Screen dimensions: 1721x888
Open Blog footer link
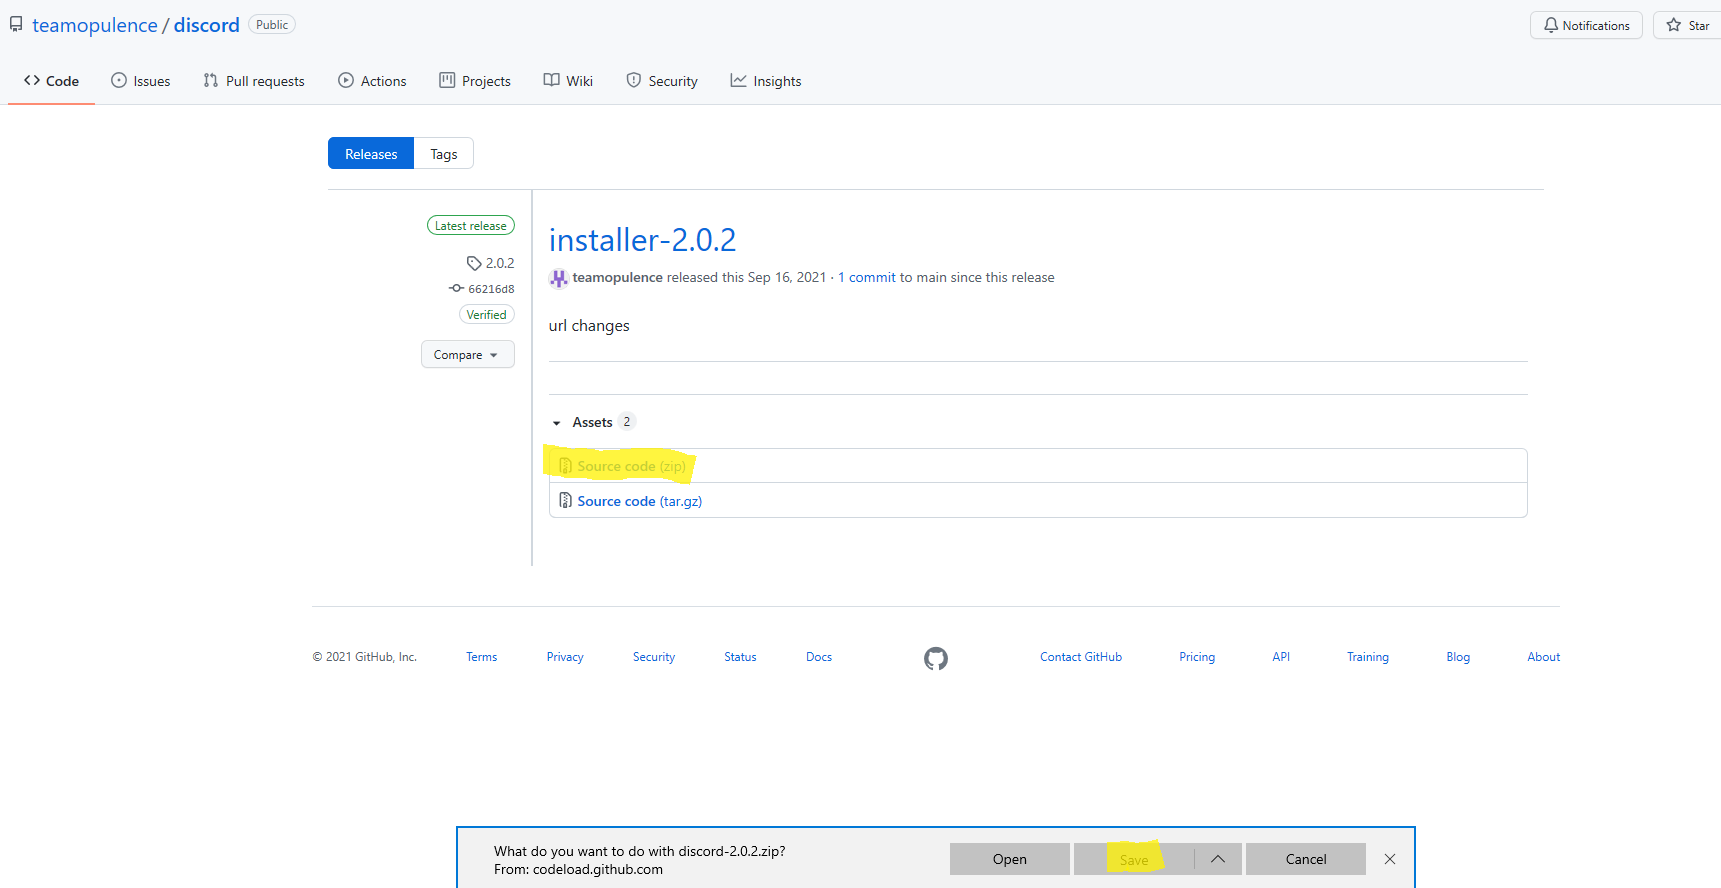pos(1458,657)
